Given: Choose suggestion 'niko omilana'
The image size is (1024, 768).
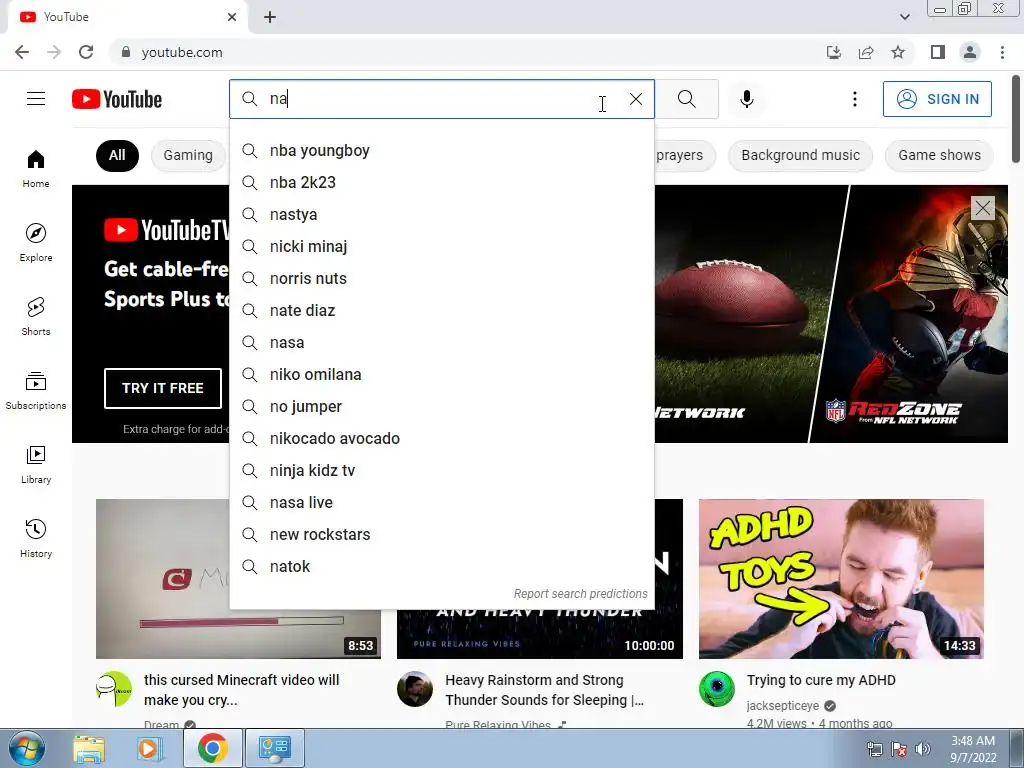Looking at the screenshot, I should pos(442,375).
